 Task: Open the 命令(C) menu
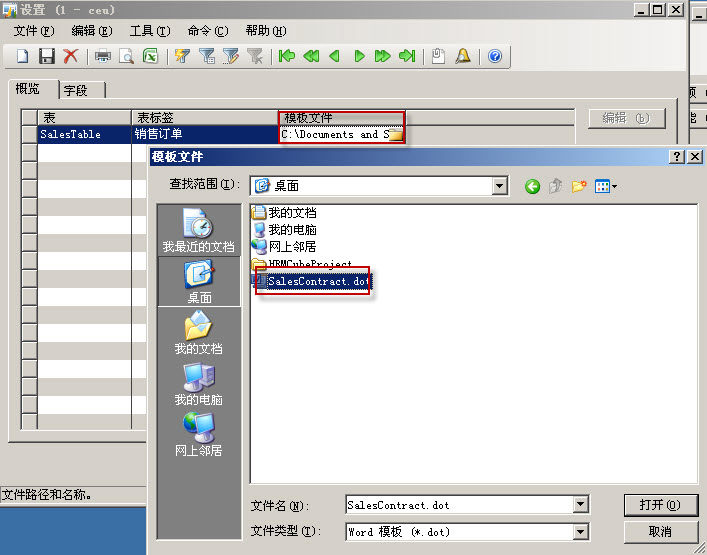[x=208, y=31]
